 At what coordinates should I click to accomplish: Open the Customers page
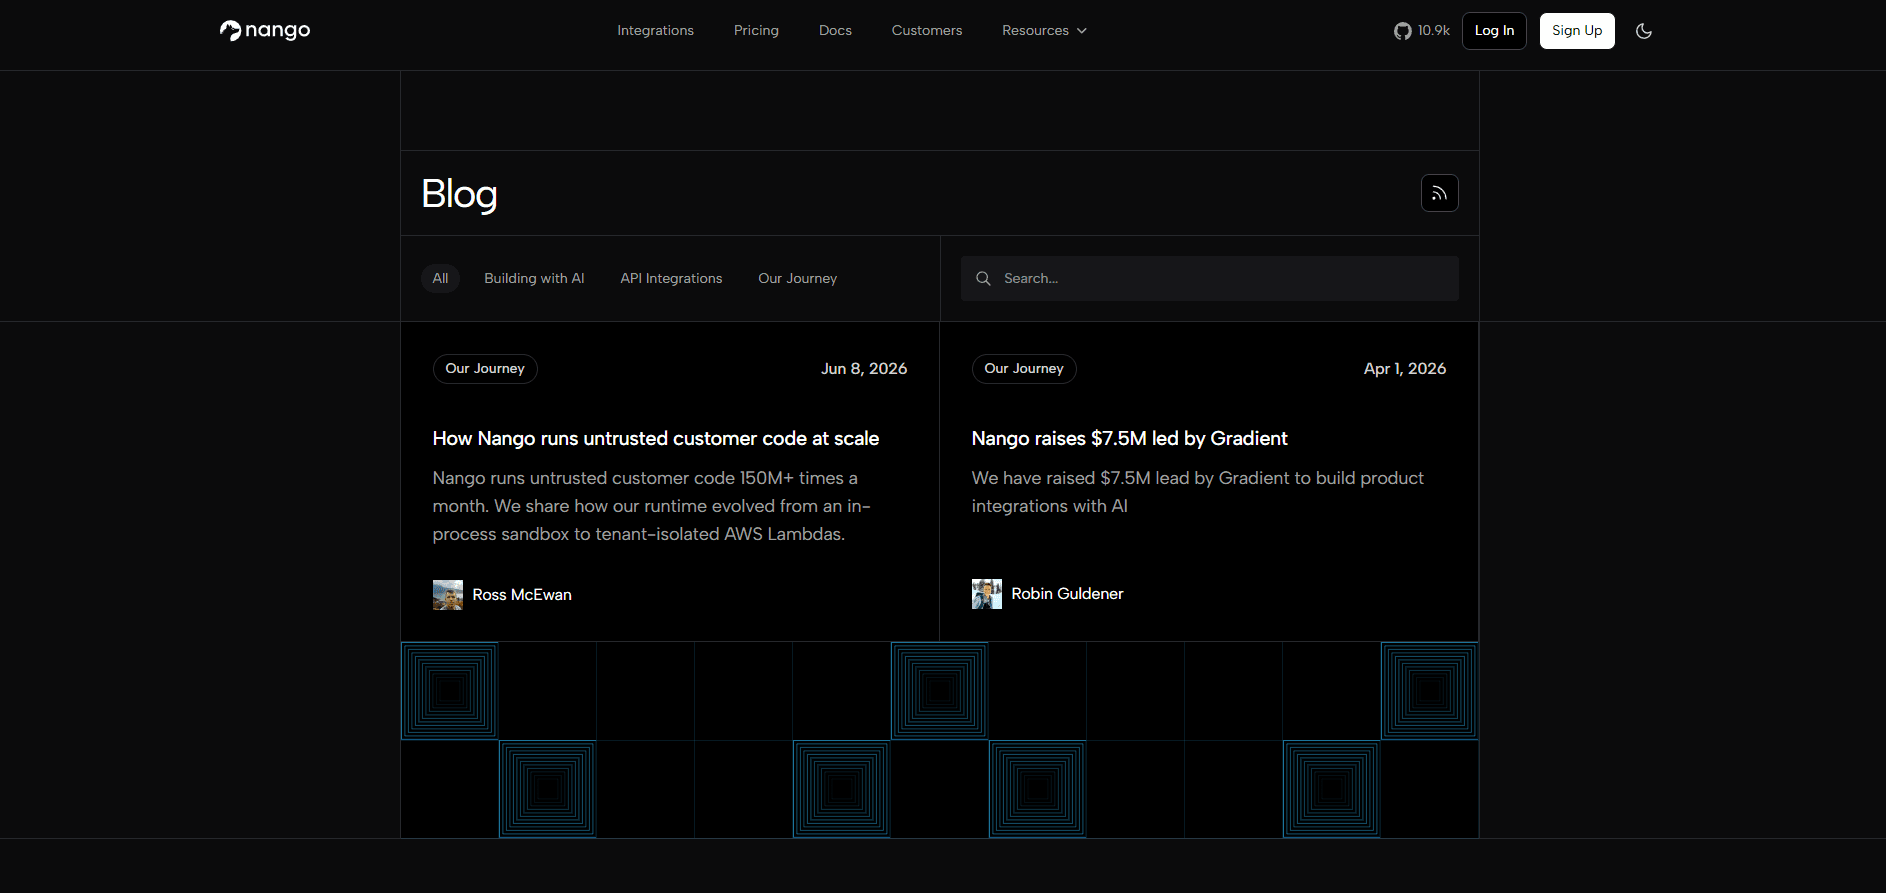(x=927, y=31)
